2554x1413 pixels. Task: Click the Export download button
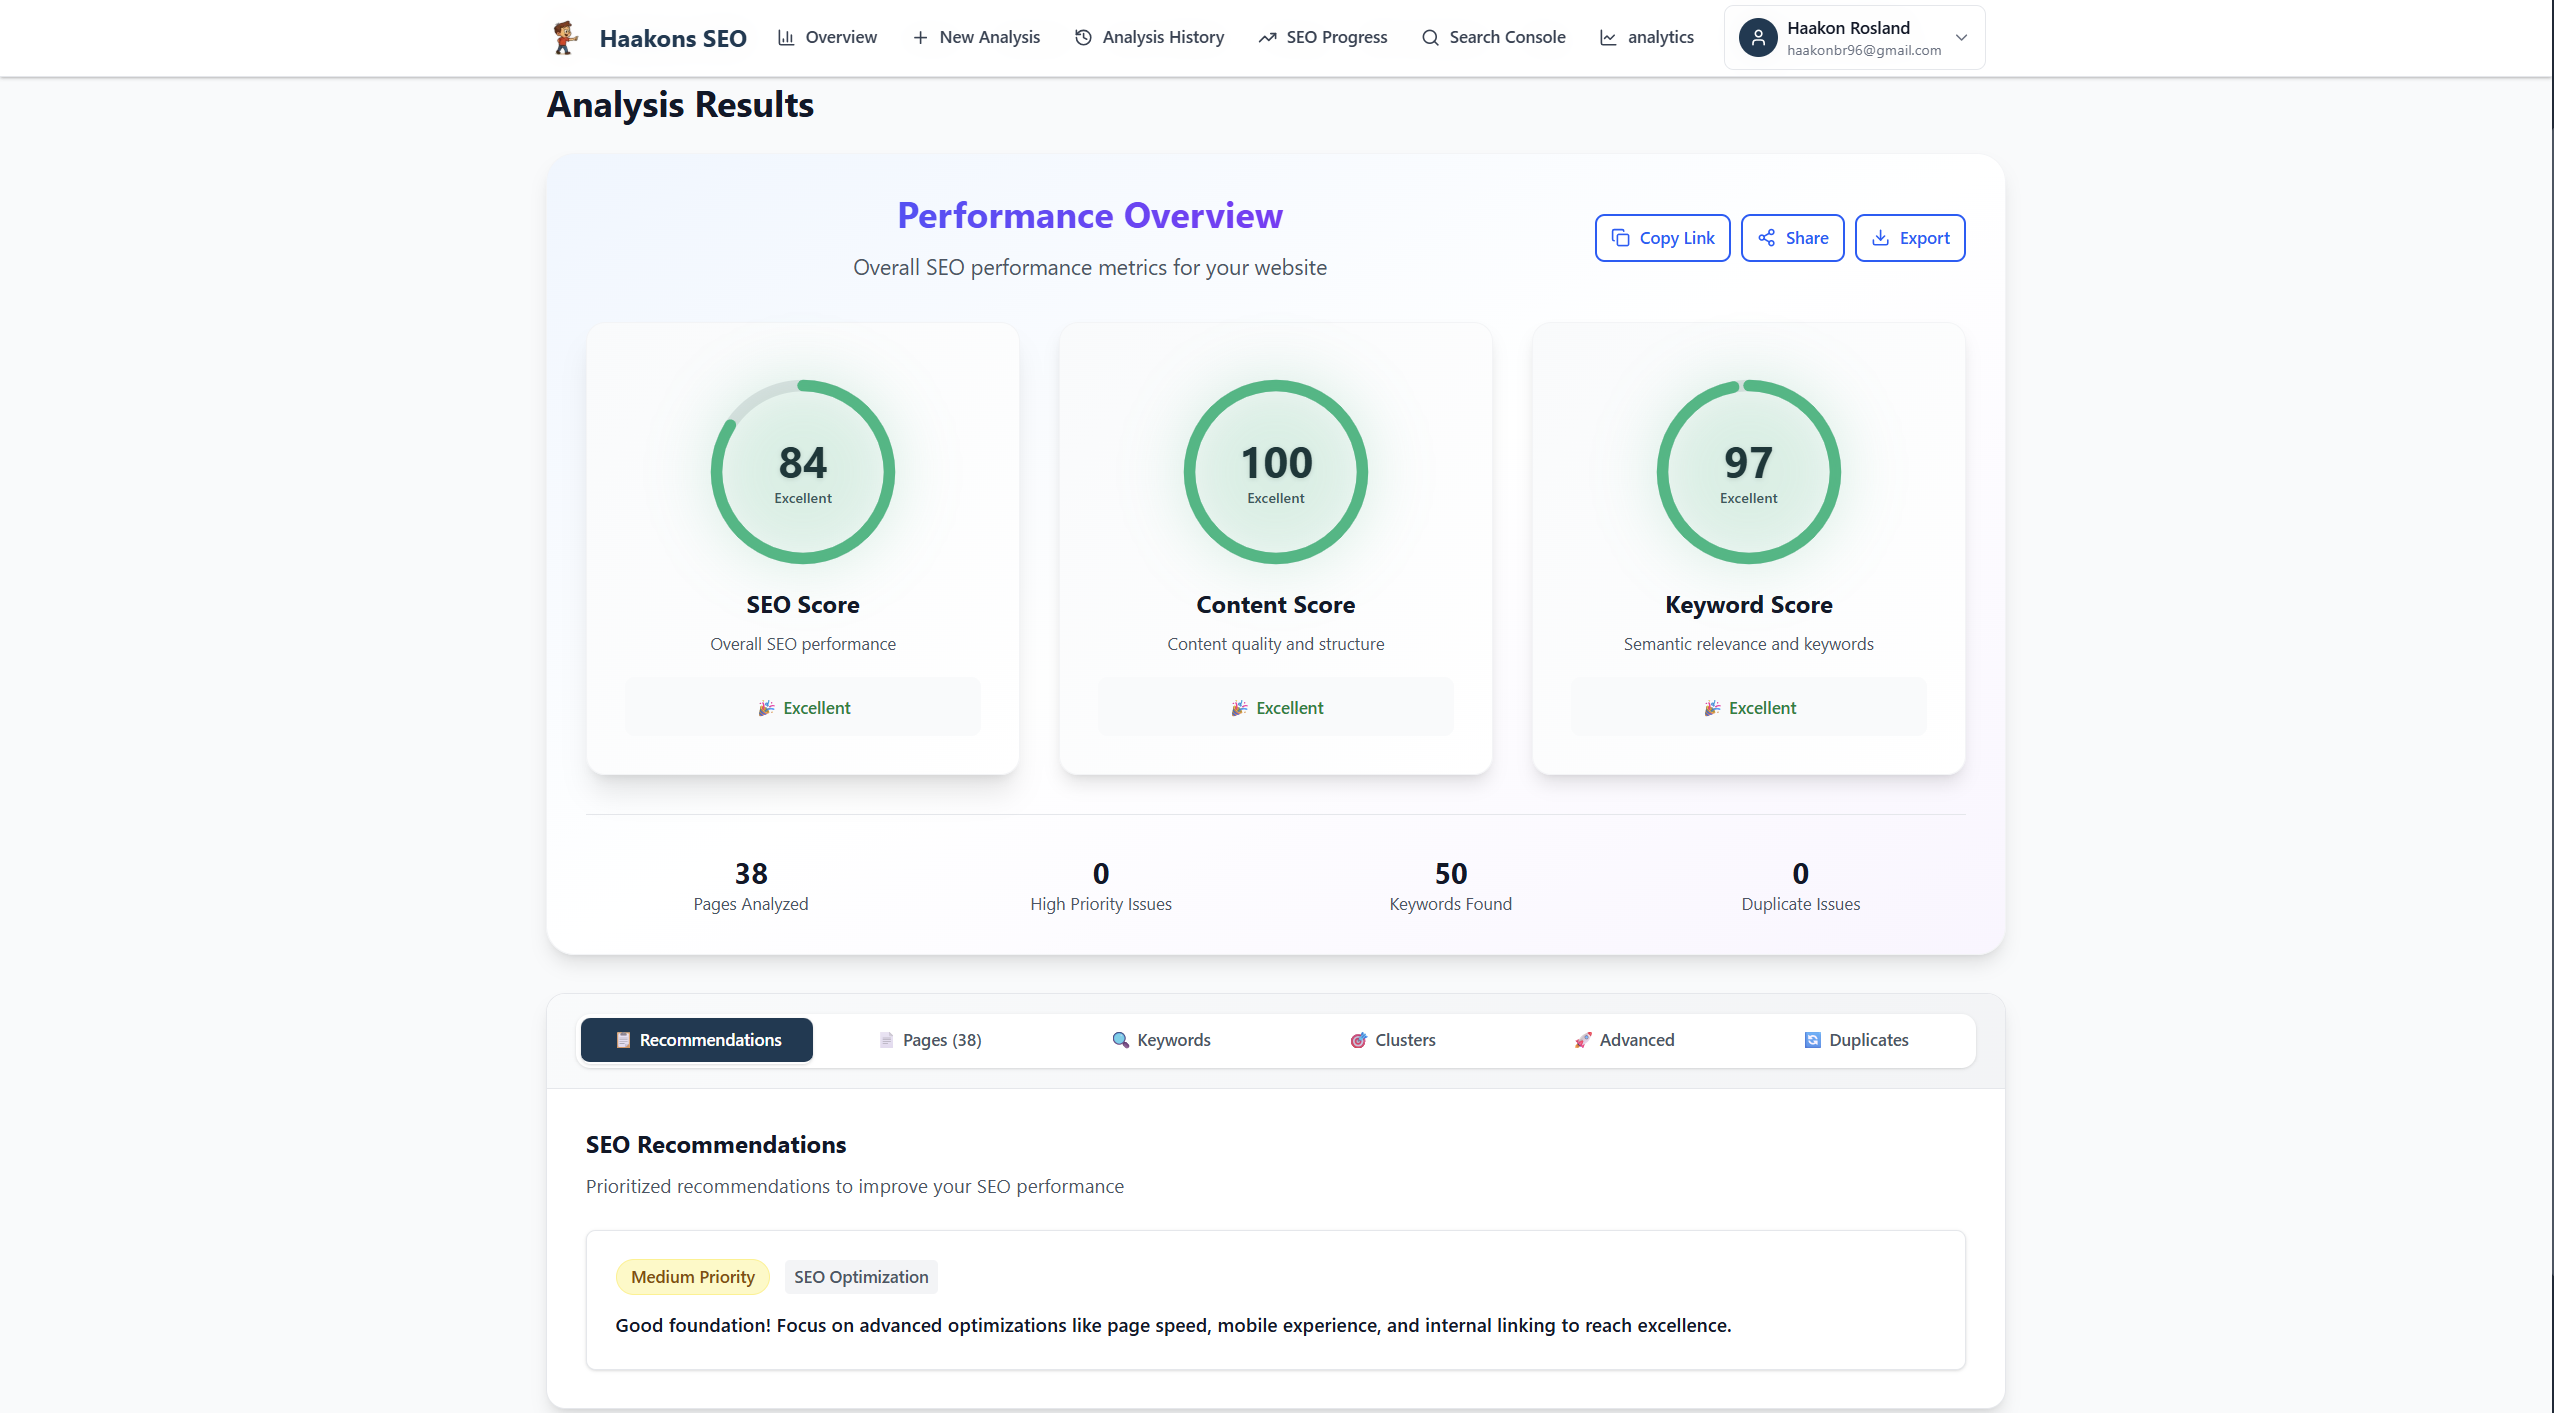tap(1909, 238)
